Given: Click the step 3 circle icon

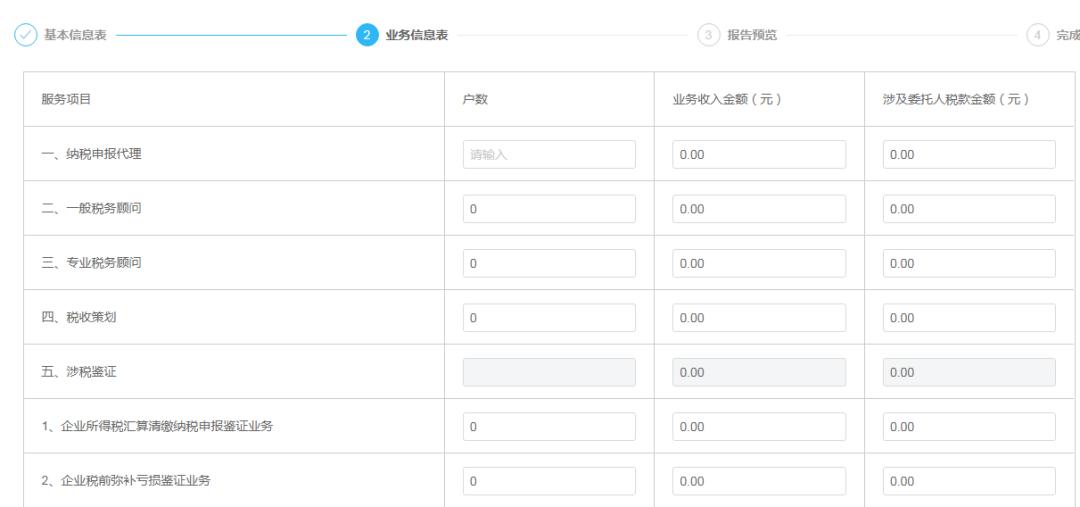Looking at the screenshot, I should pos(708,35).
